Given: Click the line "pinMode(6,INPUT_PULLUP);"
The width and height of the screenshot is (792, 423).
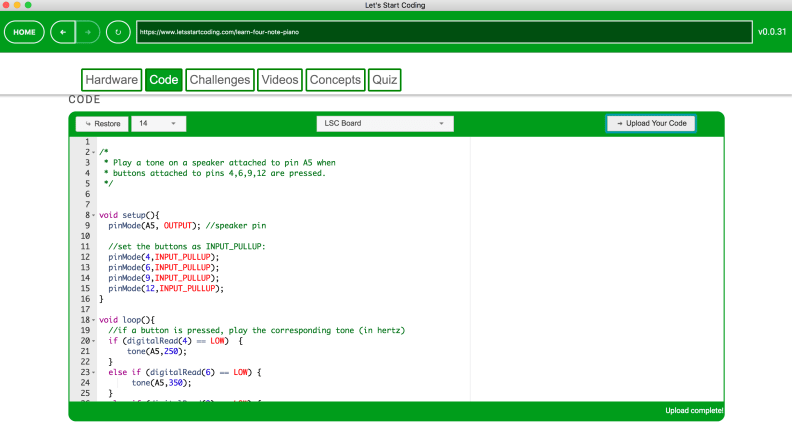Looking at the screenshot, I should (164, 267).
